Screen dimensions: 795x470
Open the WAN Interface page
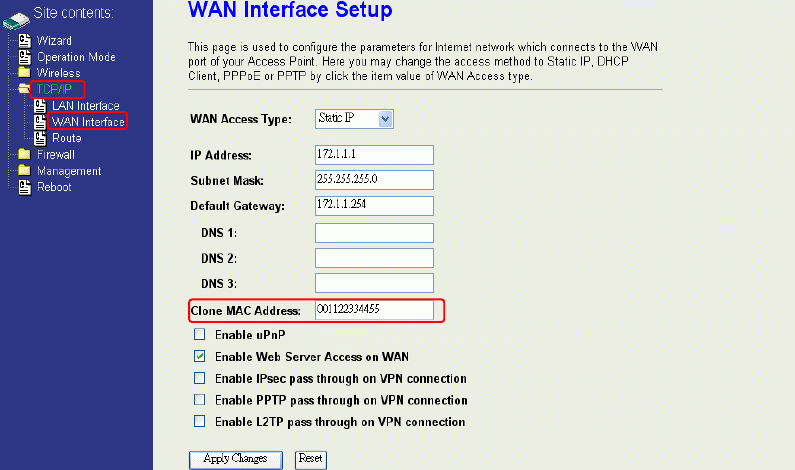pos(88,122)
